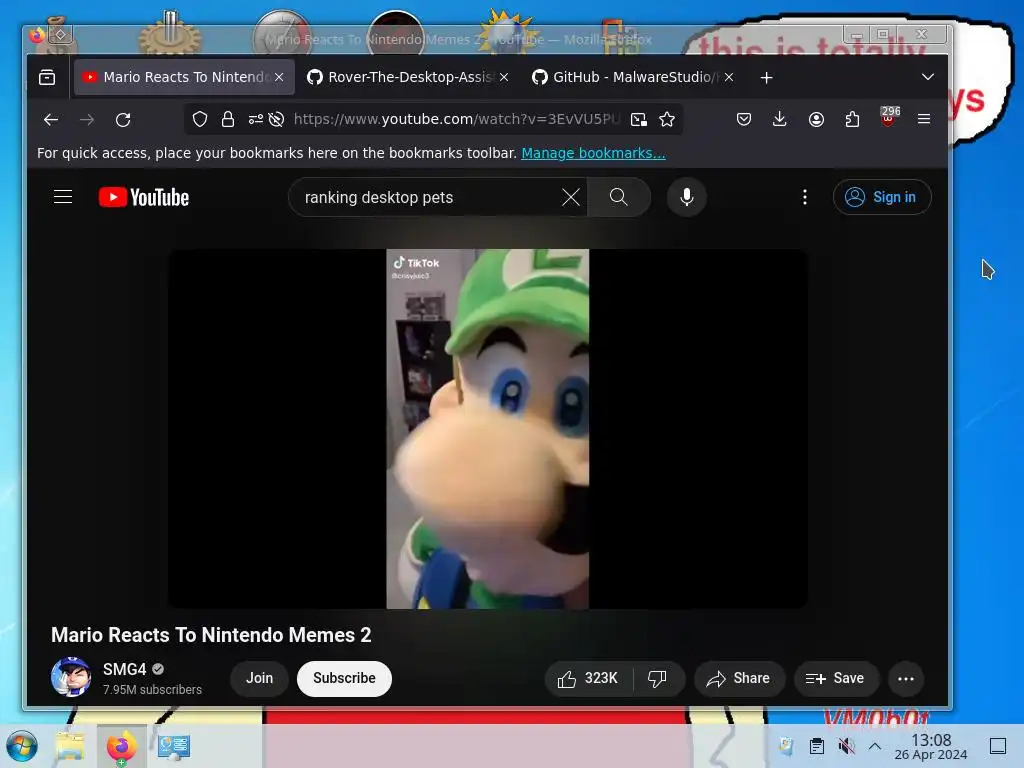1024x768 pixels.
Task: Switch to GitHub MalwareStudio tab
Action: point(633,77)
